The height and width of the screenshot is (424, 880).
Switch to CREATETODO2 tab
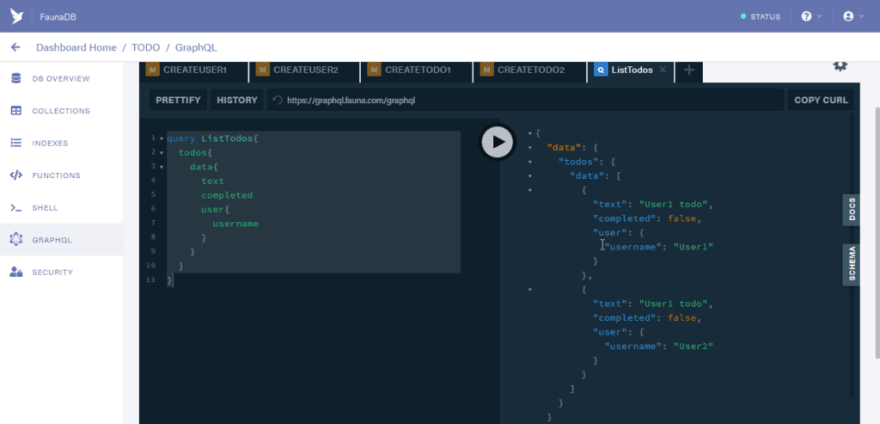tap(529, 70)
